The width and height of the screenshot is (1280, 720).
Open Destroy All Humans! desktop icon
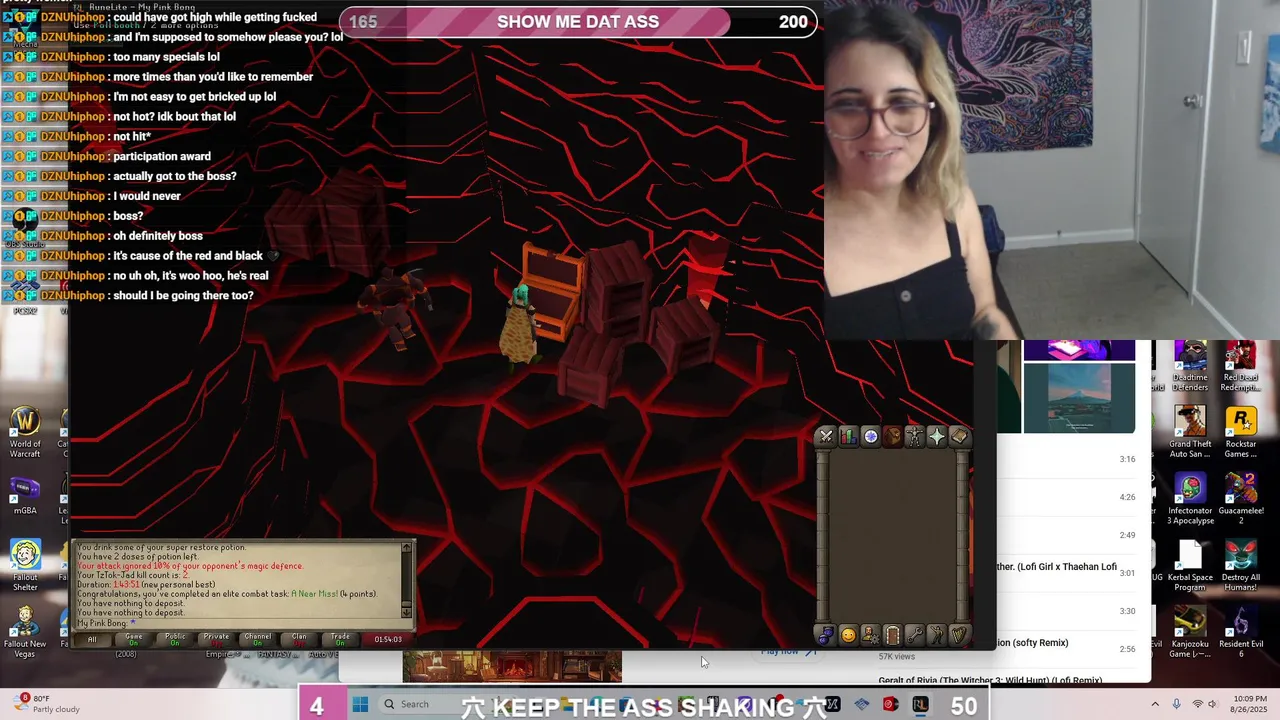click(x=1241, y=565)
